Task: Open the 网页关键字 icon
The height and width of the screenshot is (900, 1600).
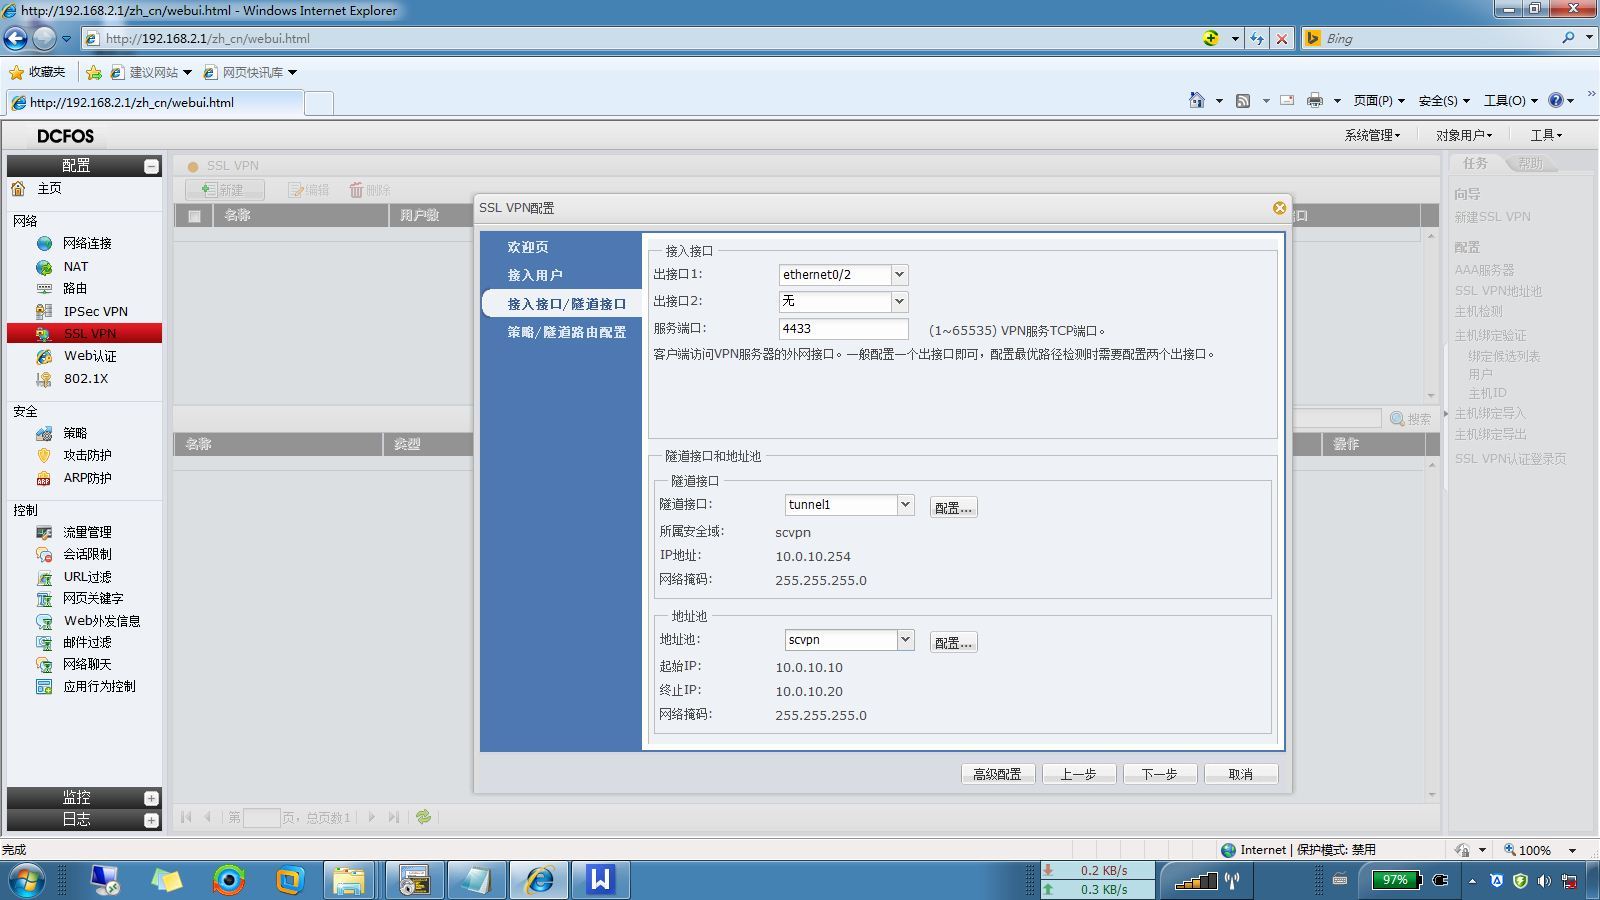Action: point(44,599)
